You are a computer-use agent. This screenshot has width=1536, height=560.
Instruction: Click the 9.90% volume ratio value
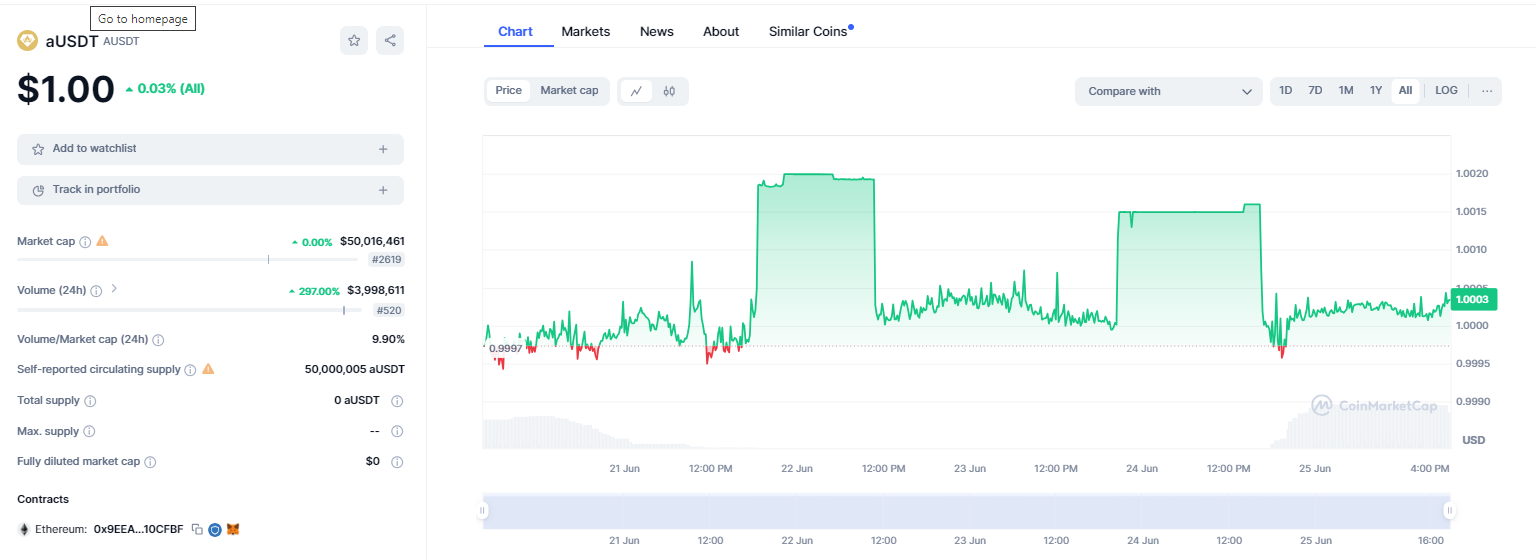pyautogui.click(x=388, y=339)
